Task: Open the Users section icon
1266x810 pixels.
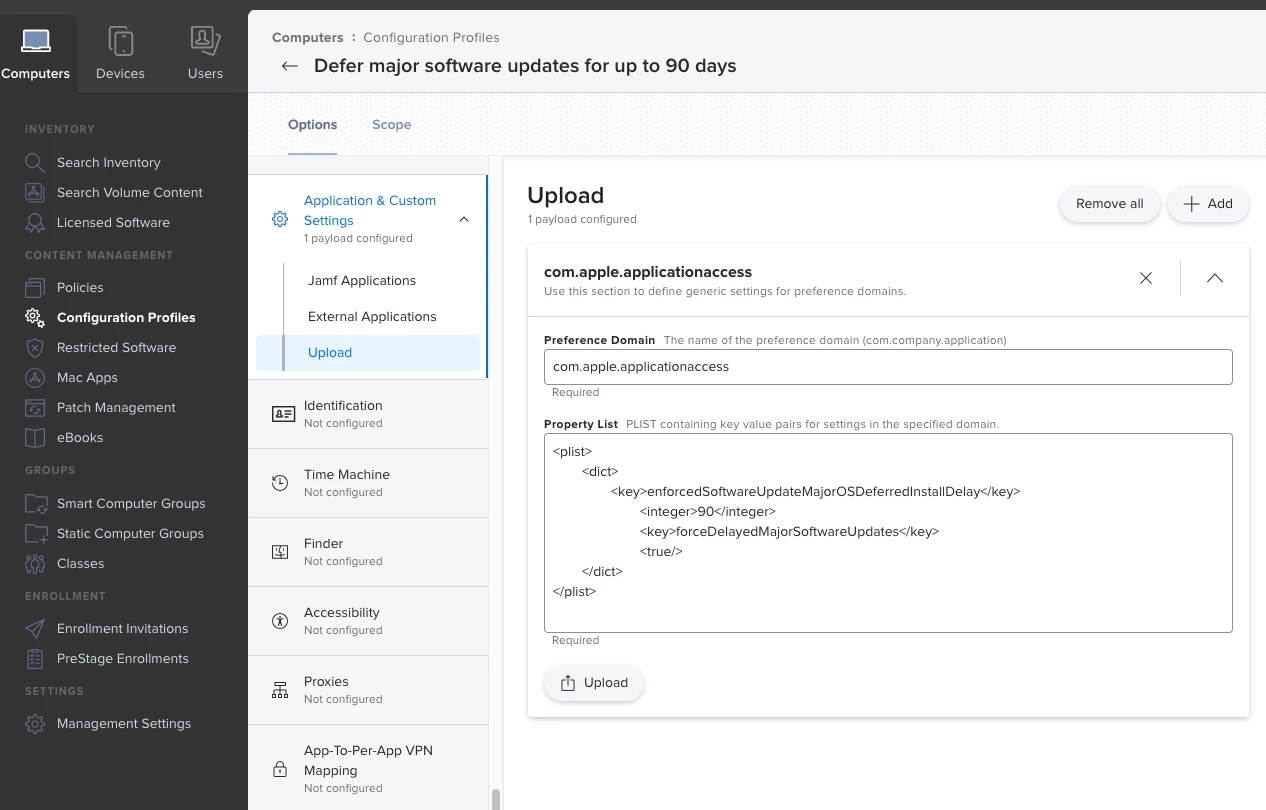Action: click(x=205, y=41)
